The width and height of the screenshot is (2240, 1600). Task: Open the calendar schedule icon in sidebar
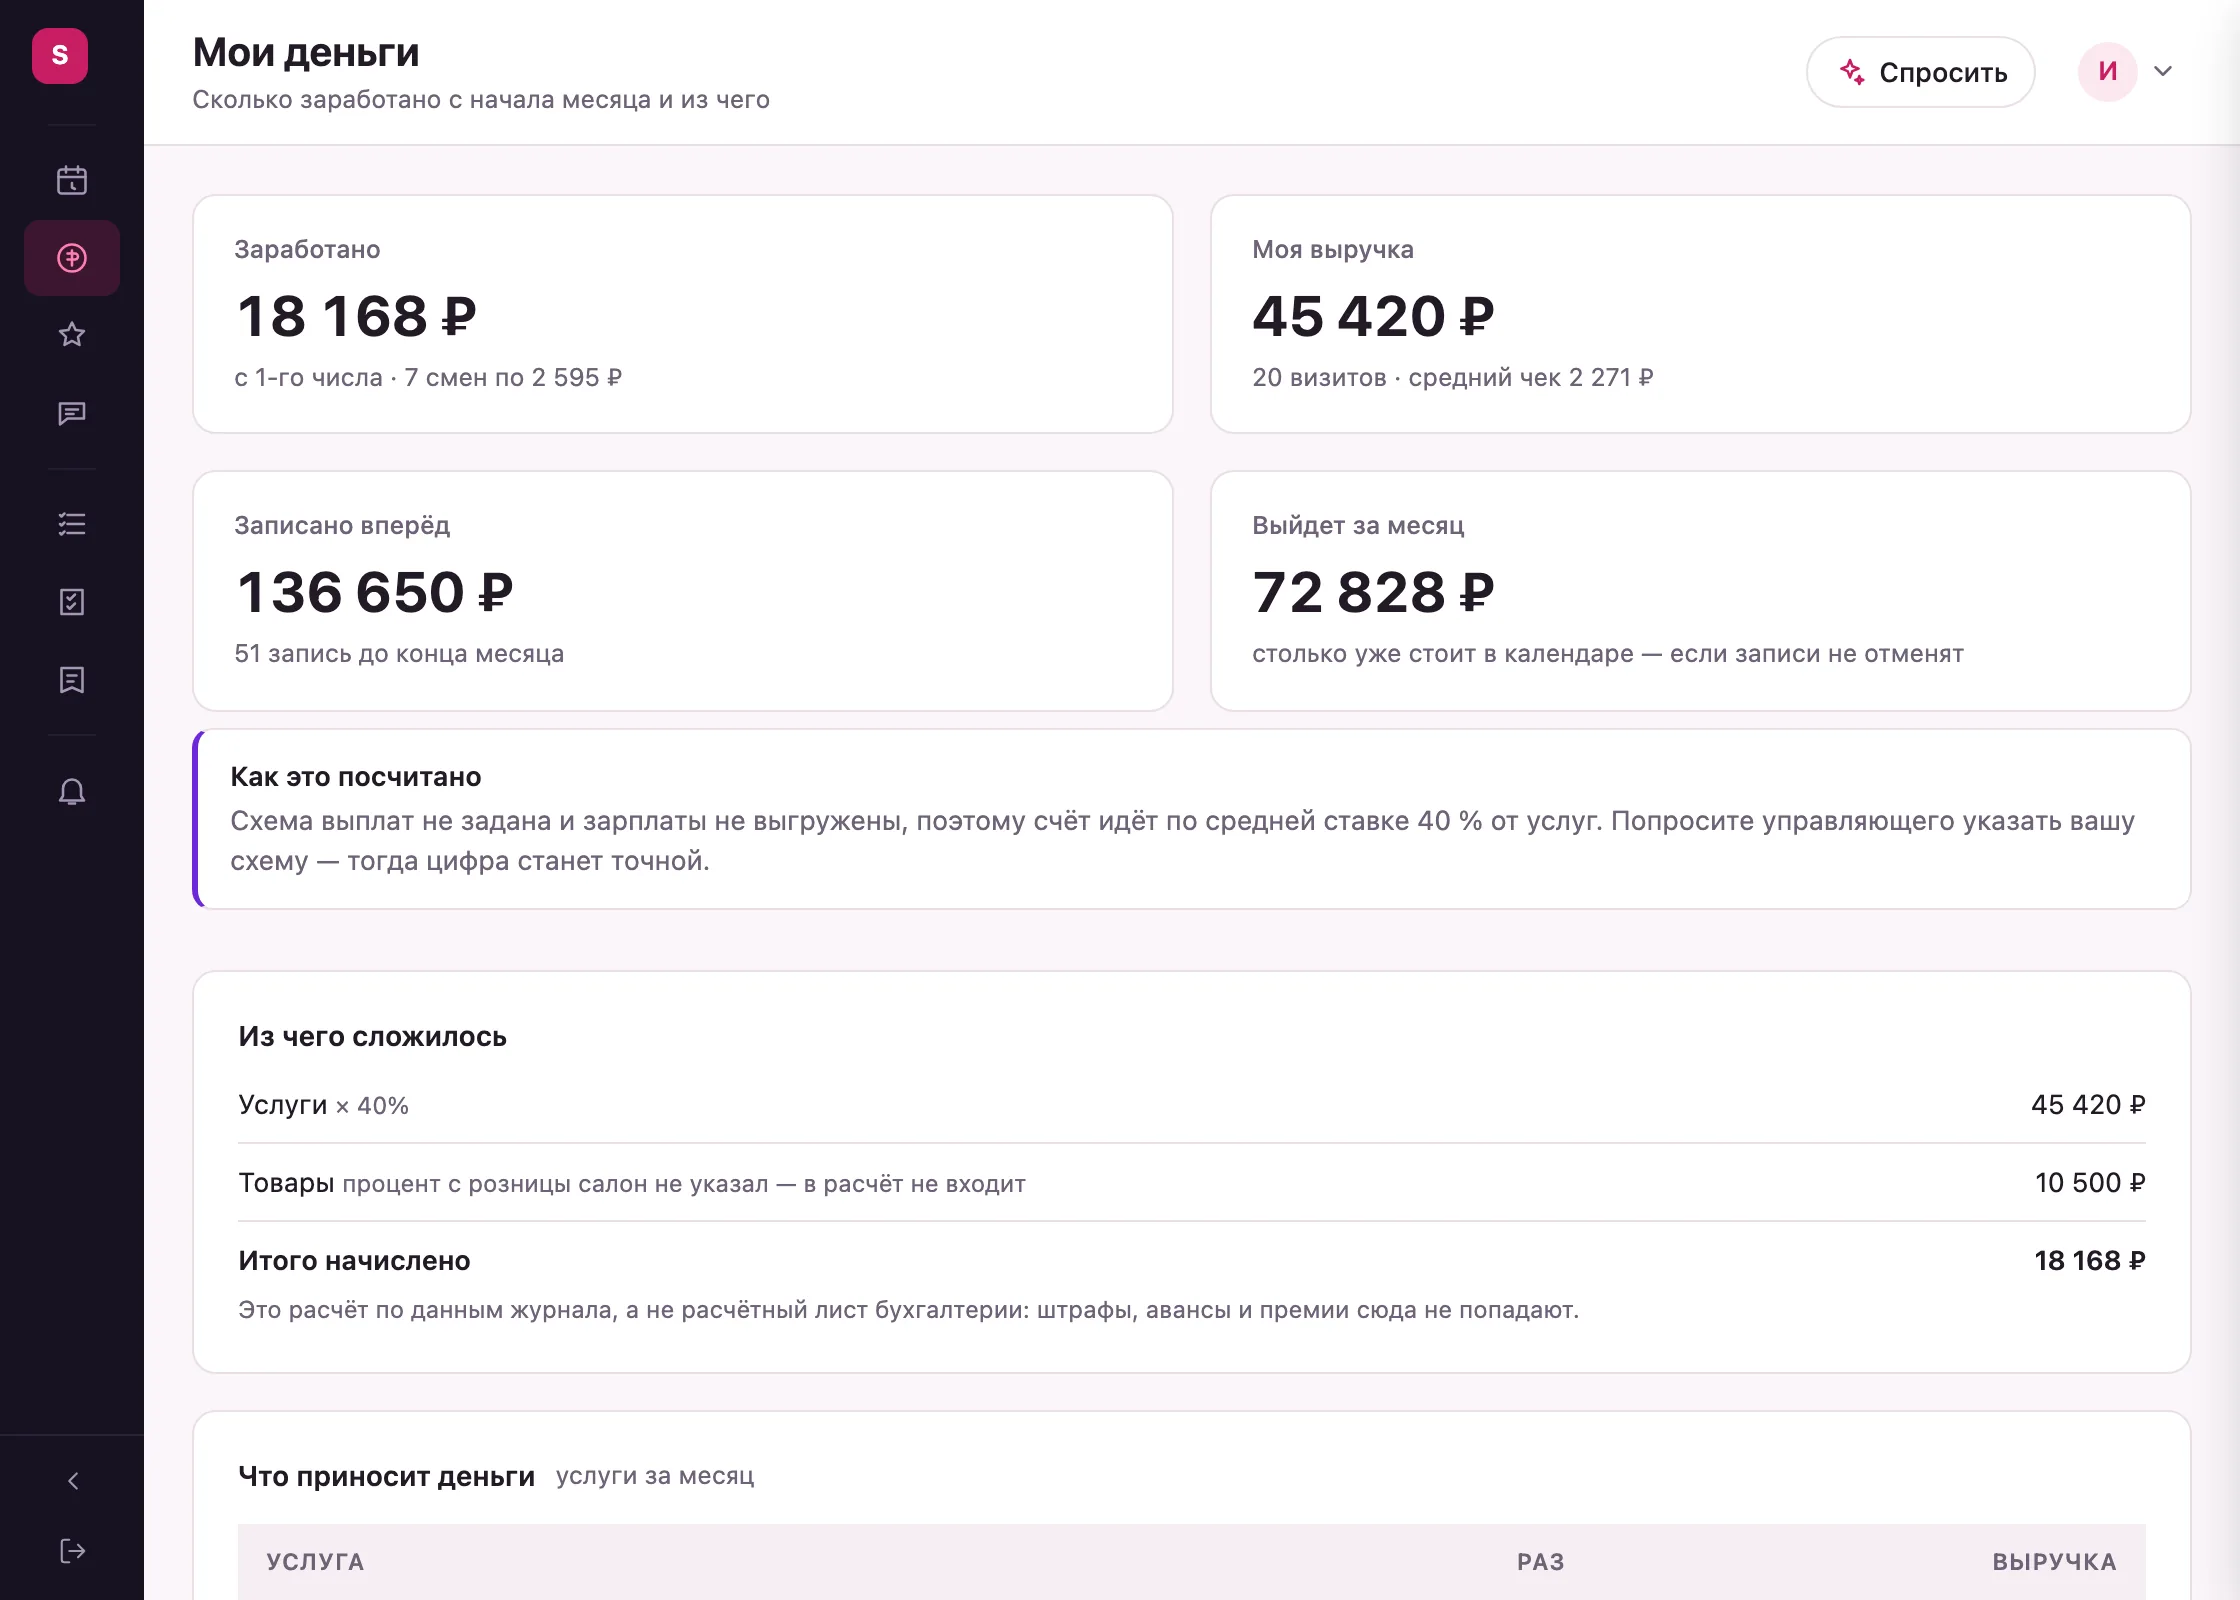72,180
